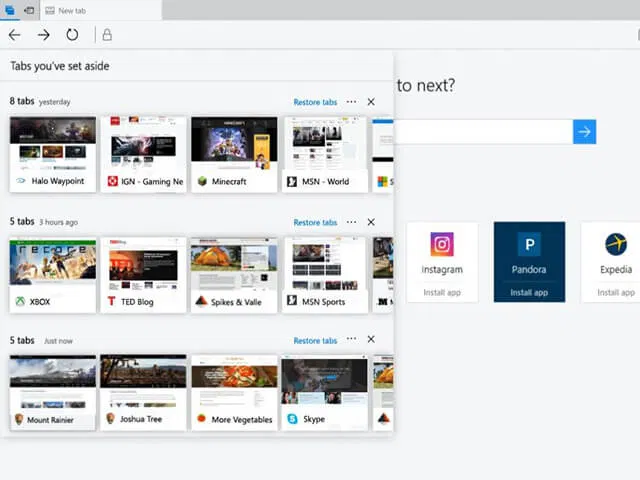Click the Skype logo favicon
Screen dimensions: 640x480
pyautogui.click(x=292, y=419)
